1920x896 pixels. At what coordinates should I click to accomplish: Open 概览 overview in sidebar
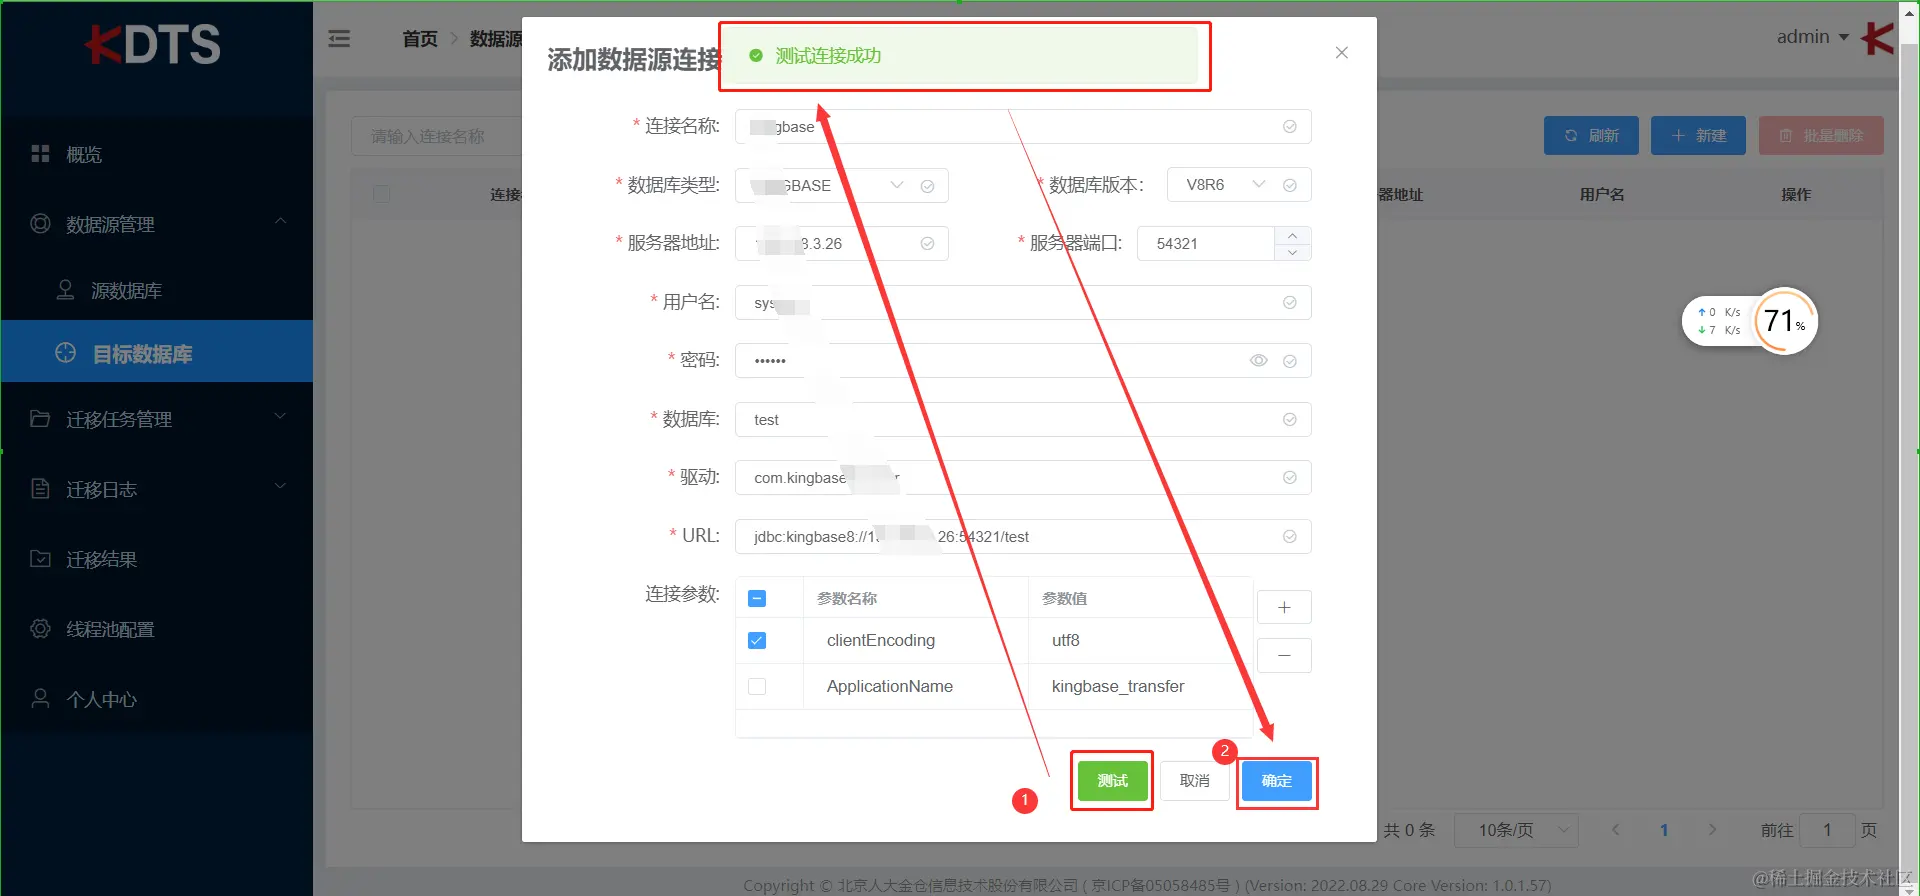point(157,154)
